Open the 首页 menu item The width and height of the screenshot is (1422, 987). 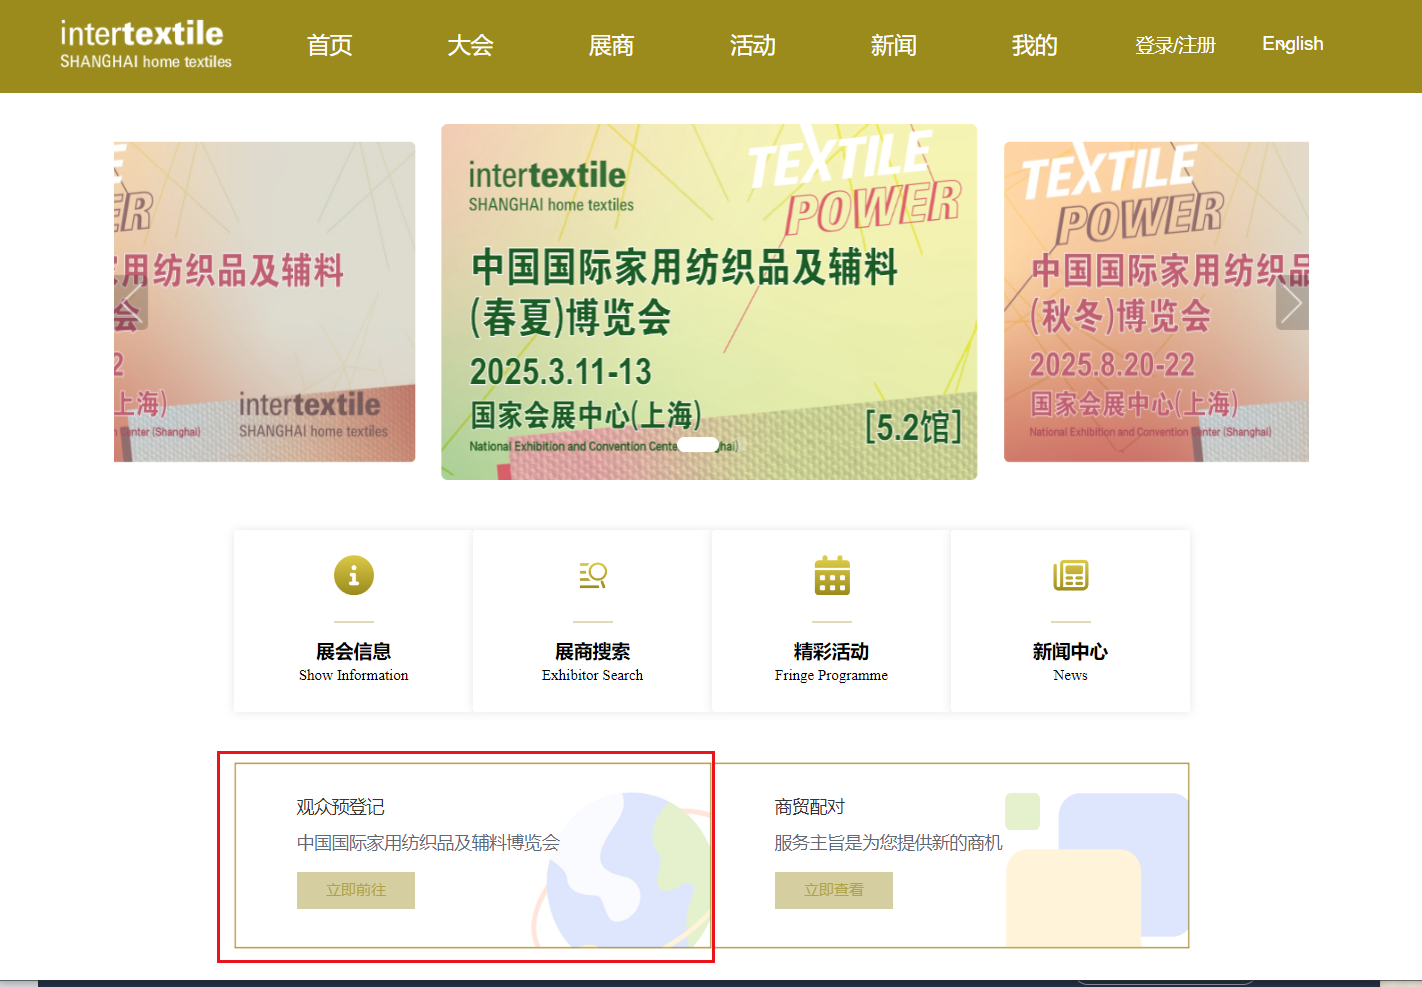329,45
